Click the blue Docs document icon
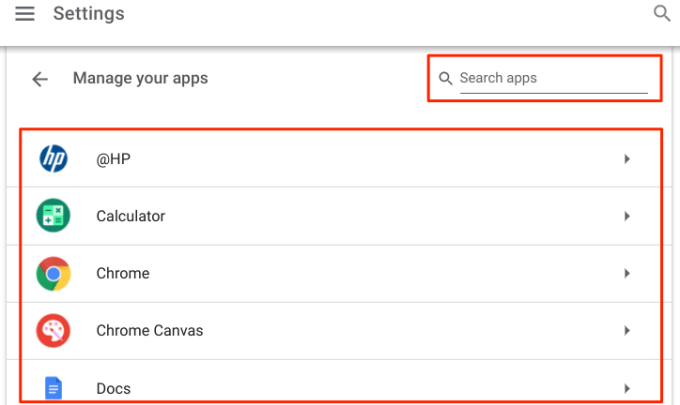Screen dimensions: 680x405 tap(53, 388)
